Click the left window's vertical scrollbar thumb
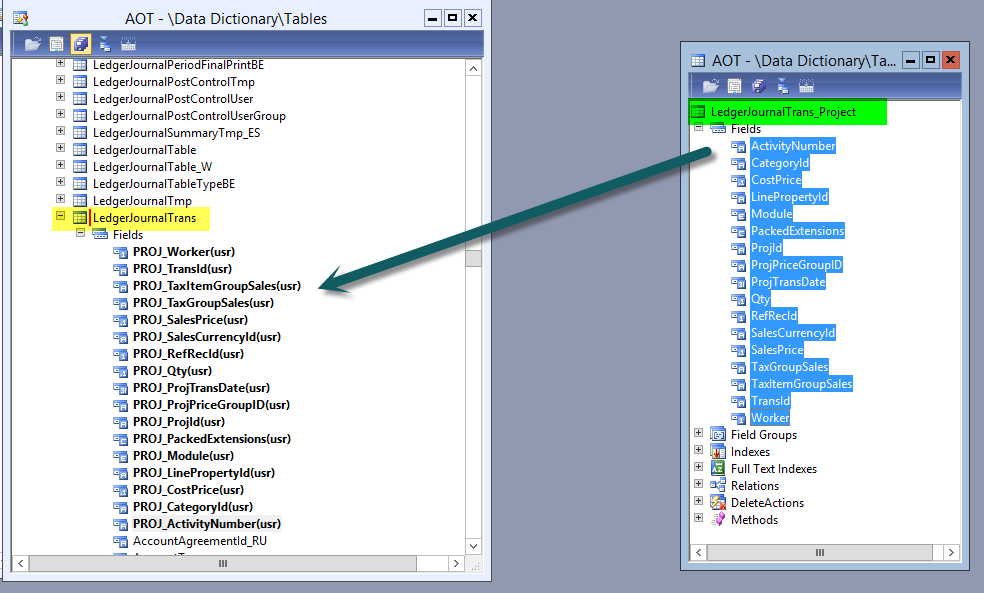This screenshot has width=984, height=593. 474,258
